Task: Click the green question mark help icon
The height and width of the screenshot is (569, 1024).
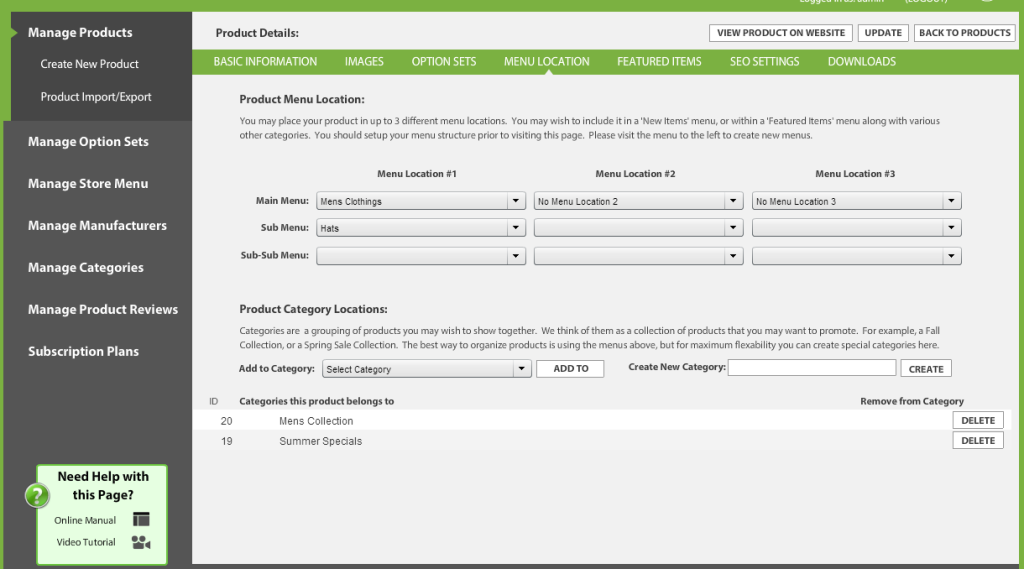Action: (x=37, y=495)
